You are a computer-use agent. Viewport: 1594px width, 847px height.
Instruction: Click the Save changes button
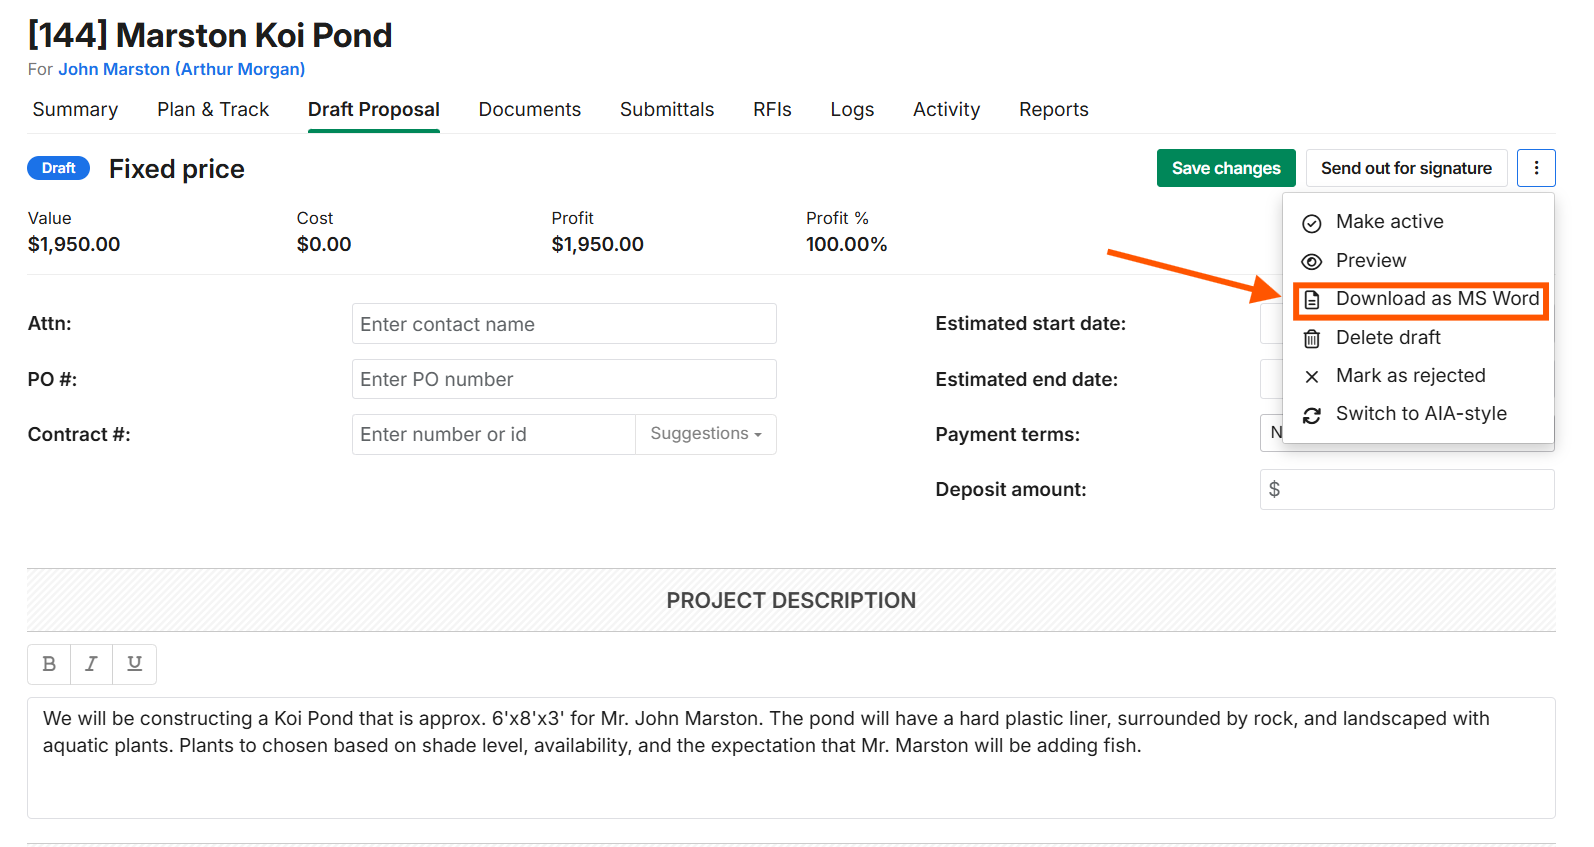(1226, 168)
